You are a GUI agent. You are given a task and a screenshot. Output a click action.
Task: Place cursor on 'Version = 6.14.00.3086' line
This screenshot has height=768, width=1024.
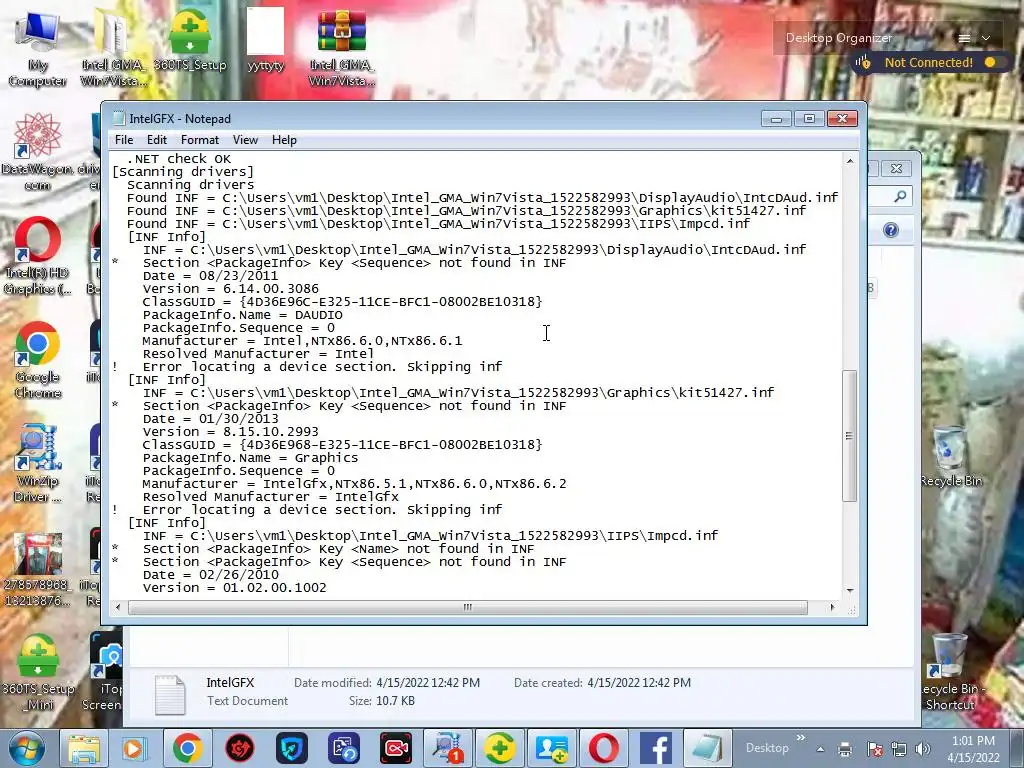[x=231, y=289]
